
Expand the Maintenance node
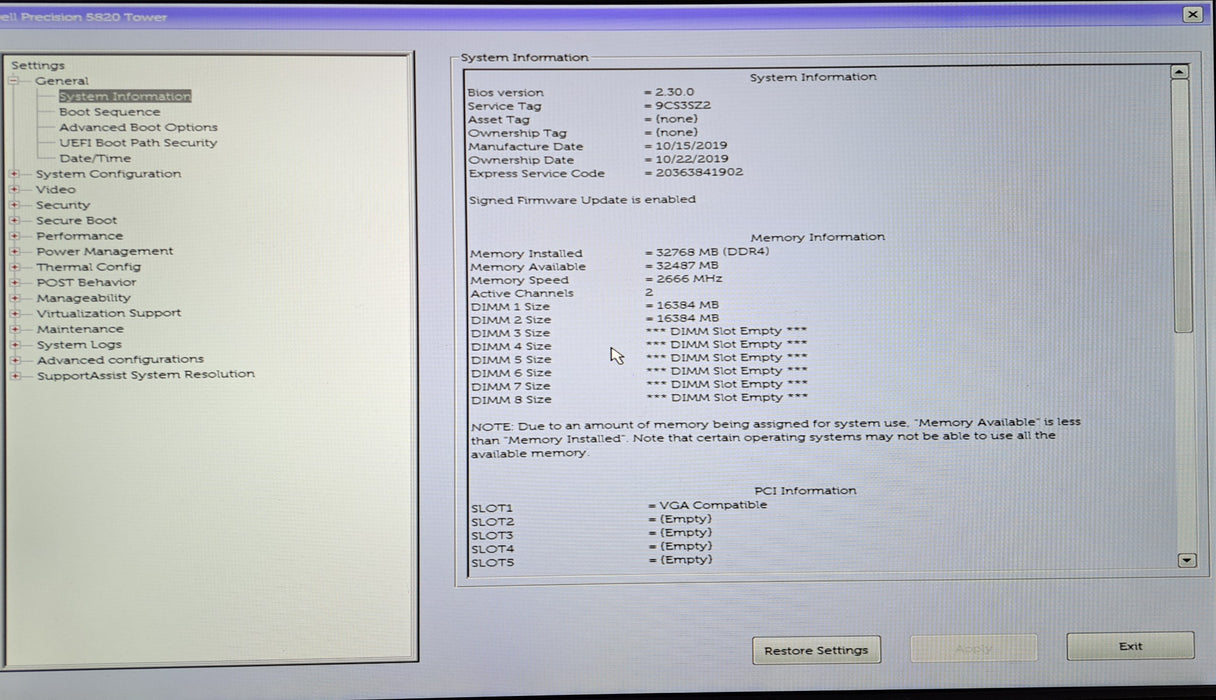[x=15, y=329]
